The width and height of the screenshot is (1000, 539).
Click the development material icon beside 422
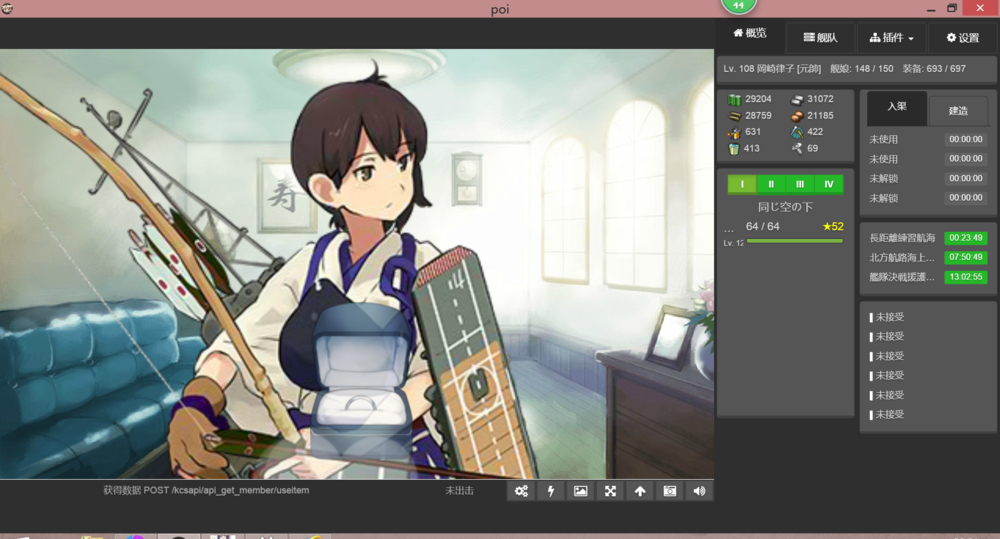point(797,132)
